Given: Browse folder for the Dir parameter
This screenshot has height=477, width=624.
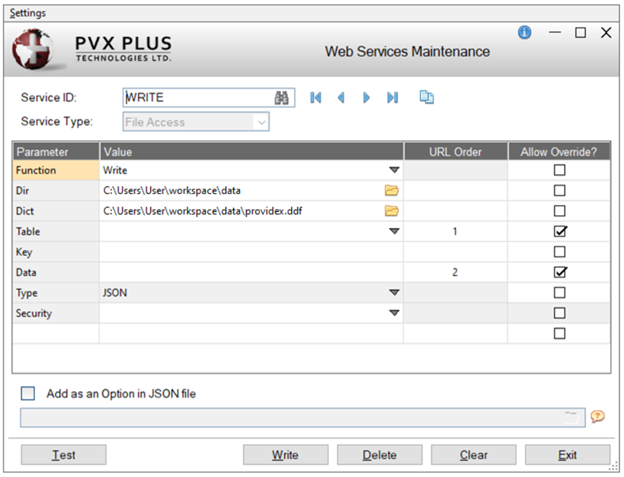Looking at the screenshot, I should coord(392,190).
